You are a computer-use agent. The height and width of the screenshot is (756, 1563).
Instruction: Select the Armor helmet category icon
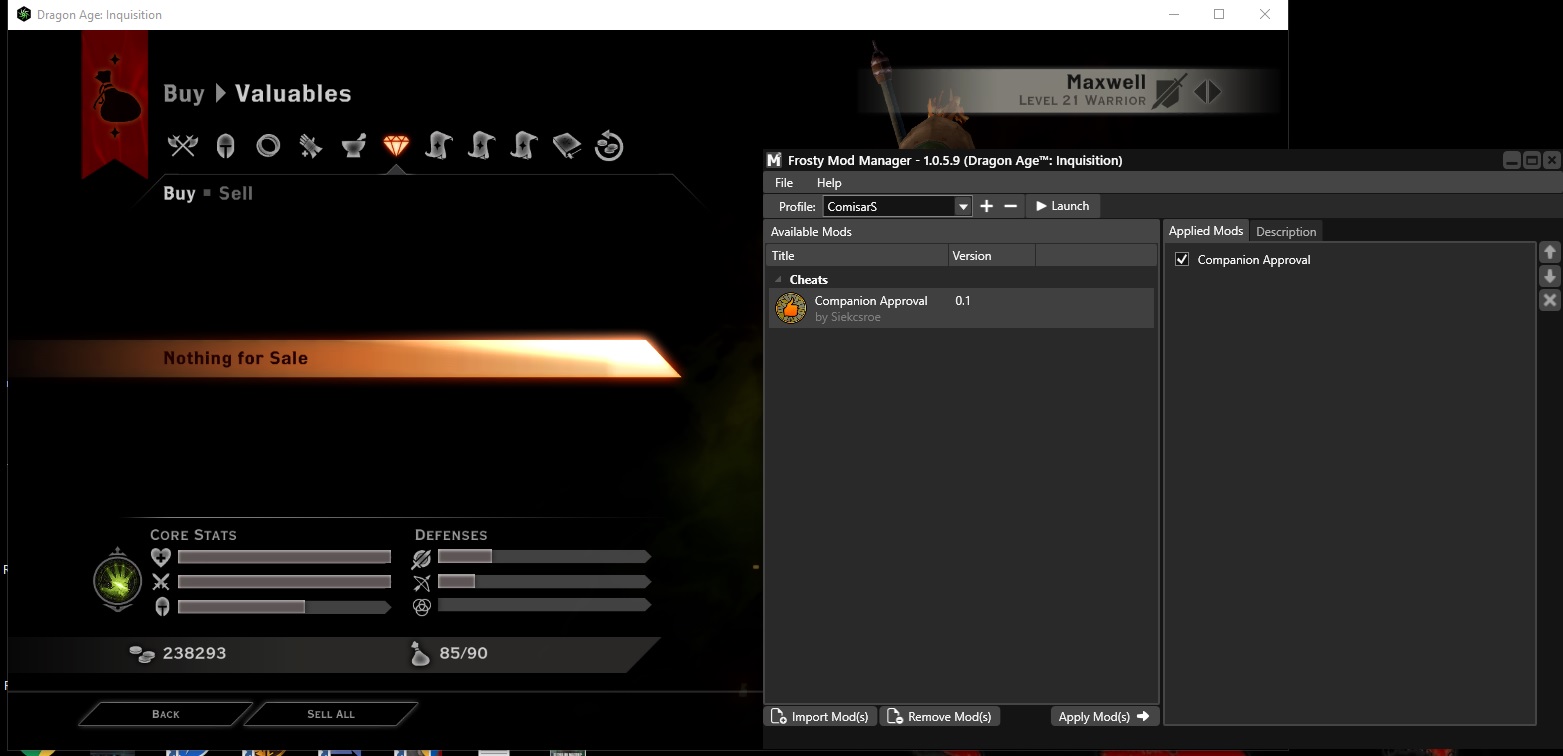pyautogui.click(x=226, y=146)
